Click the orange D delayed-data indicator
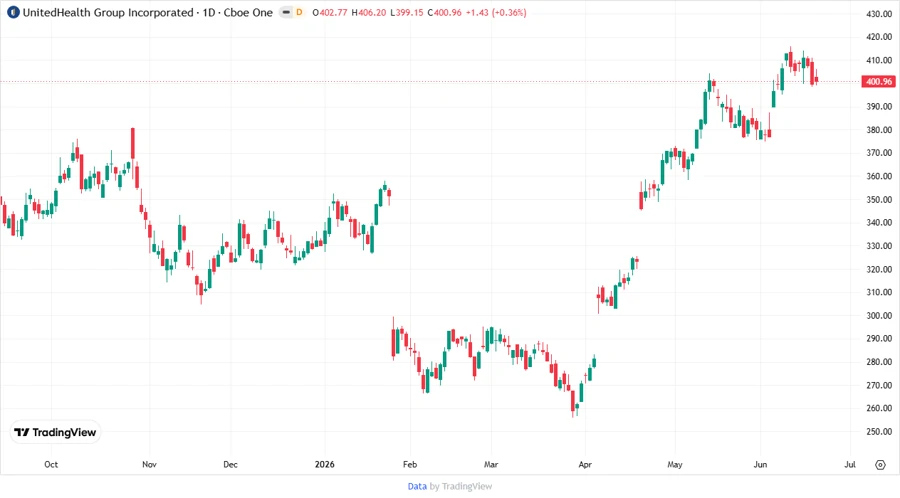 299,13
